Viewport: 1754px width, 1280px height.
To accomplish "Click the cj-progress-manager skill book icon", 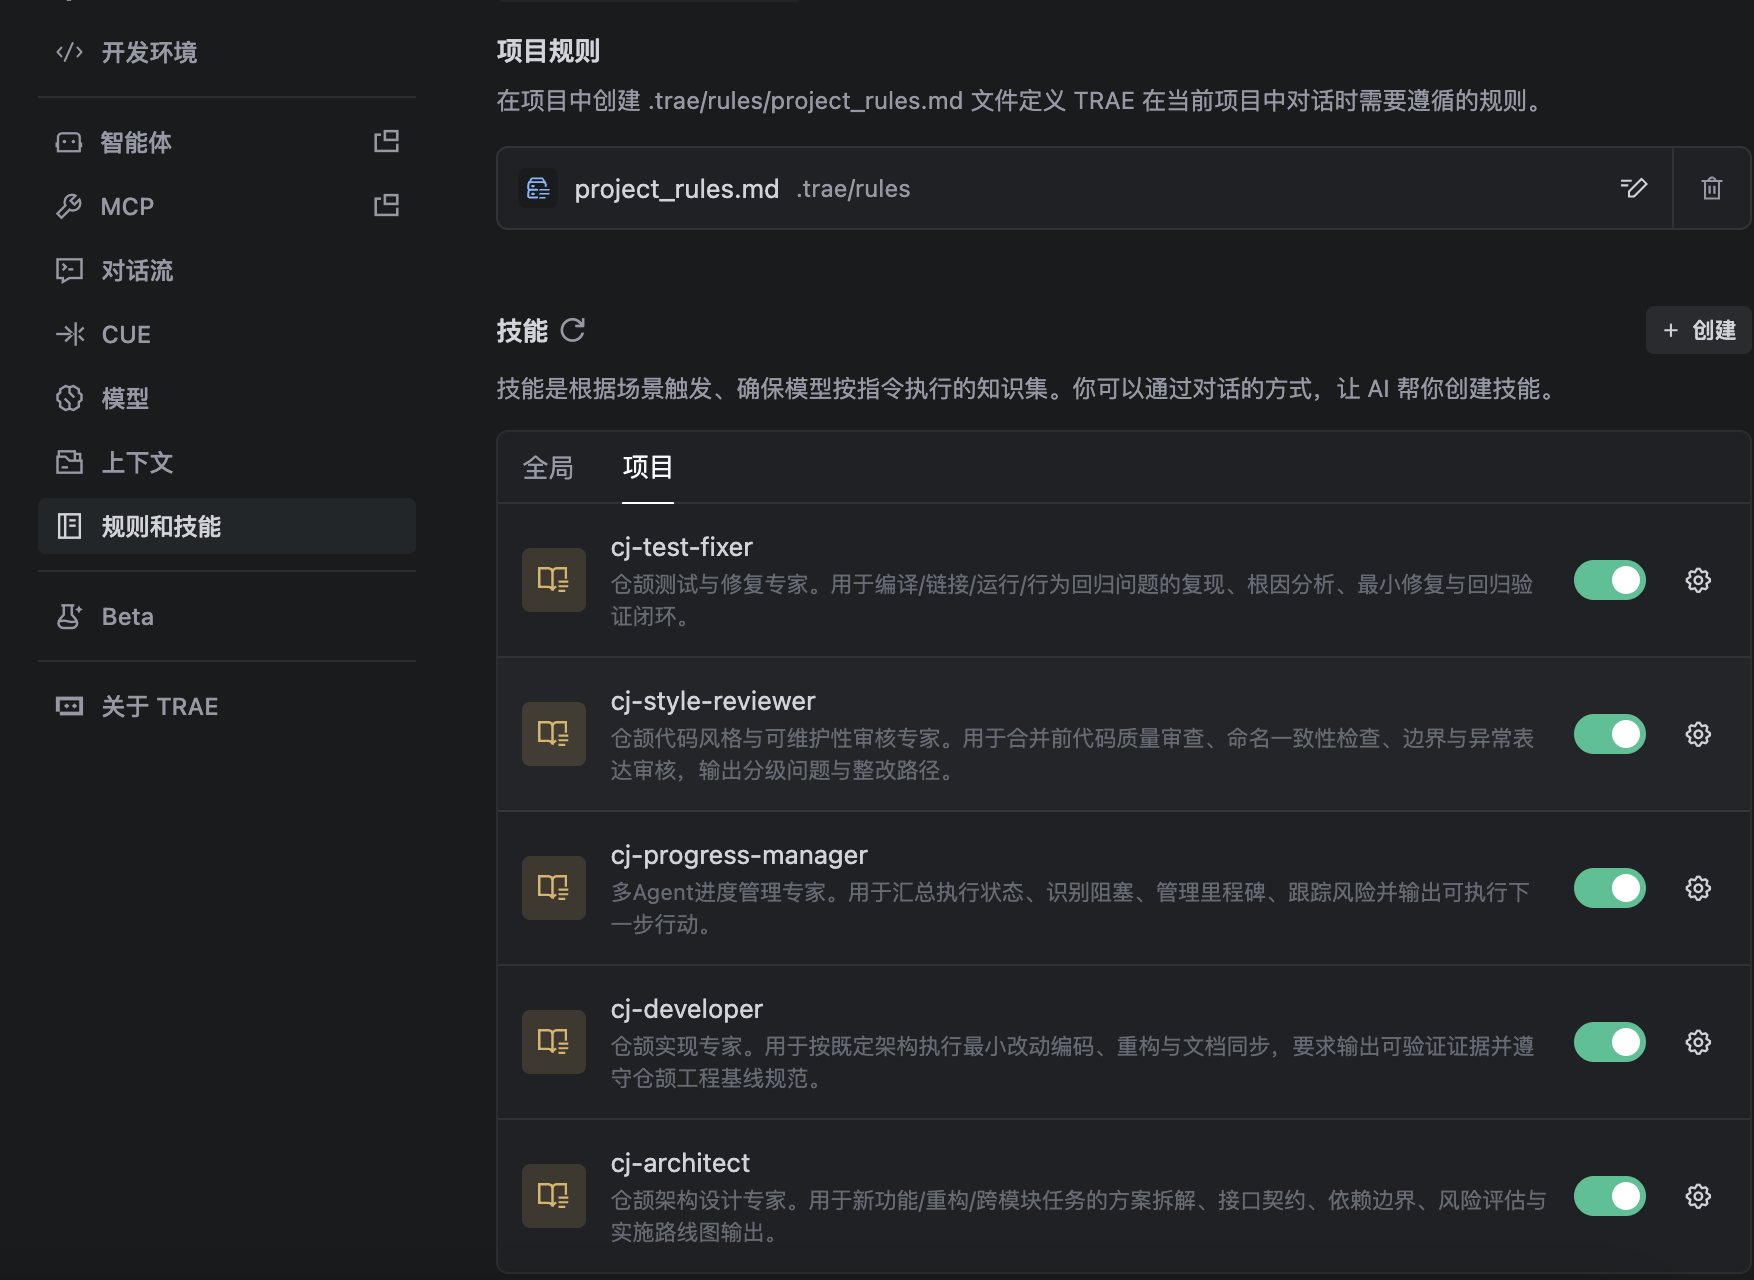I will (x=554, y=888).
